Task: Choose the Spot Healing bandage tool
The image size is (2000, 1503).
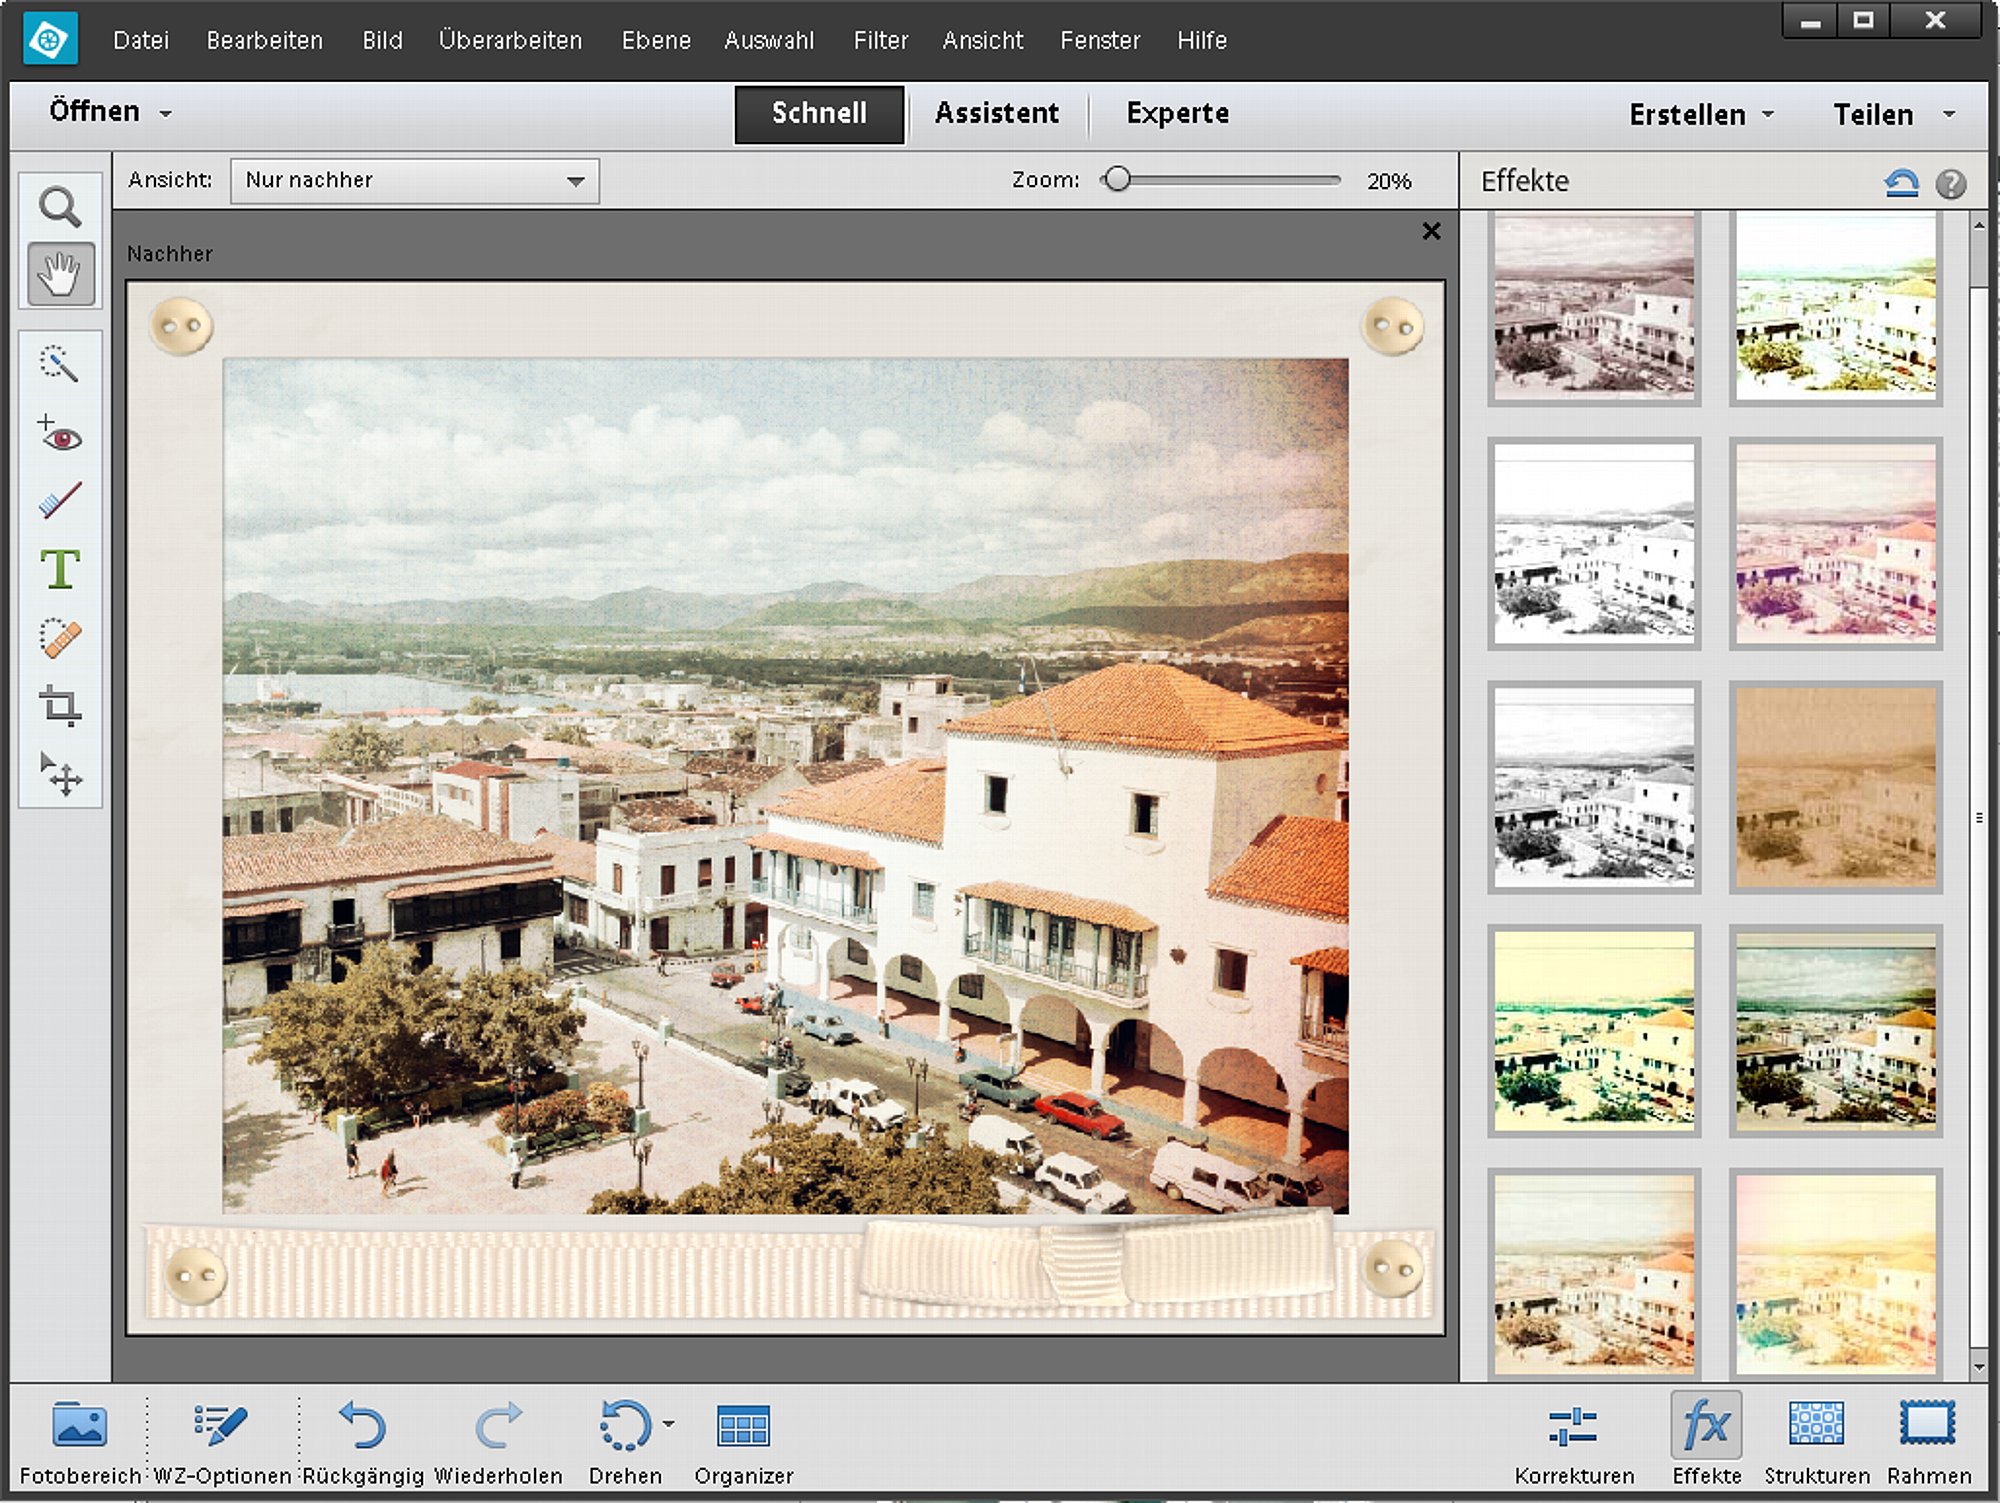Action: 60,638
